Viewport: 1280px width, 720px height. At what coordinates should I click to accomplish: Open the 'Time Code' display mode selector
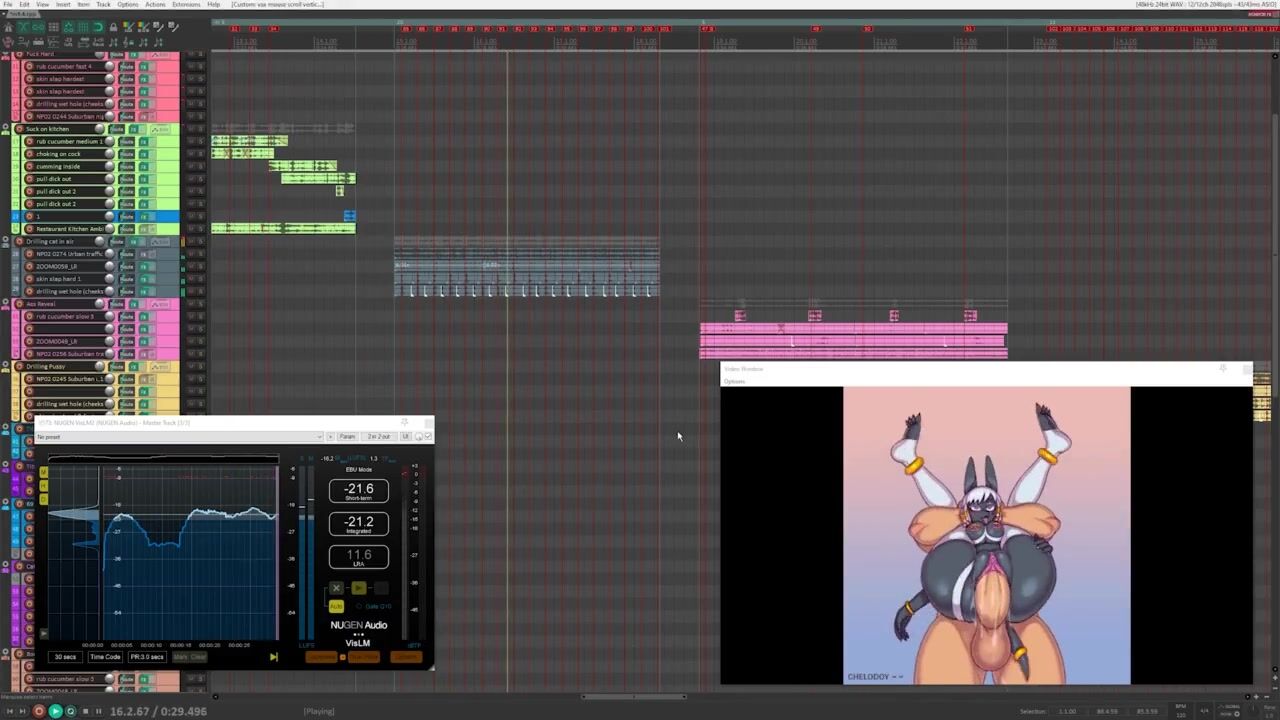pos(105,657)
